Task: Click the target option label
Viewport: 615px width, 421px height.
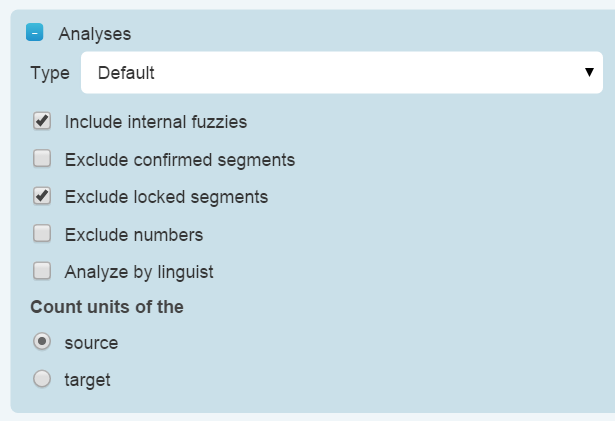Action: point(87,380)
